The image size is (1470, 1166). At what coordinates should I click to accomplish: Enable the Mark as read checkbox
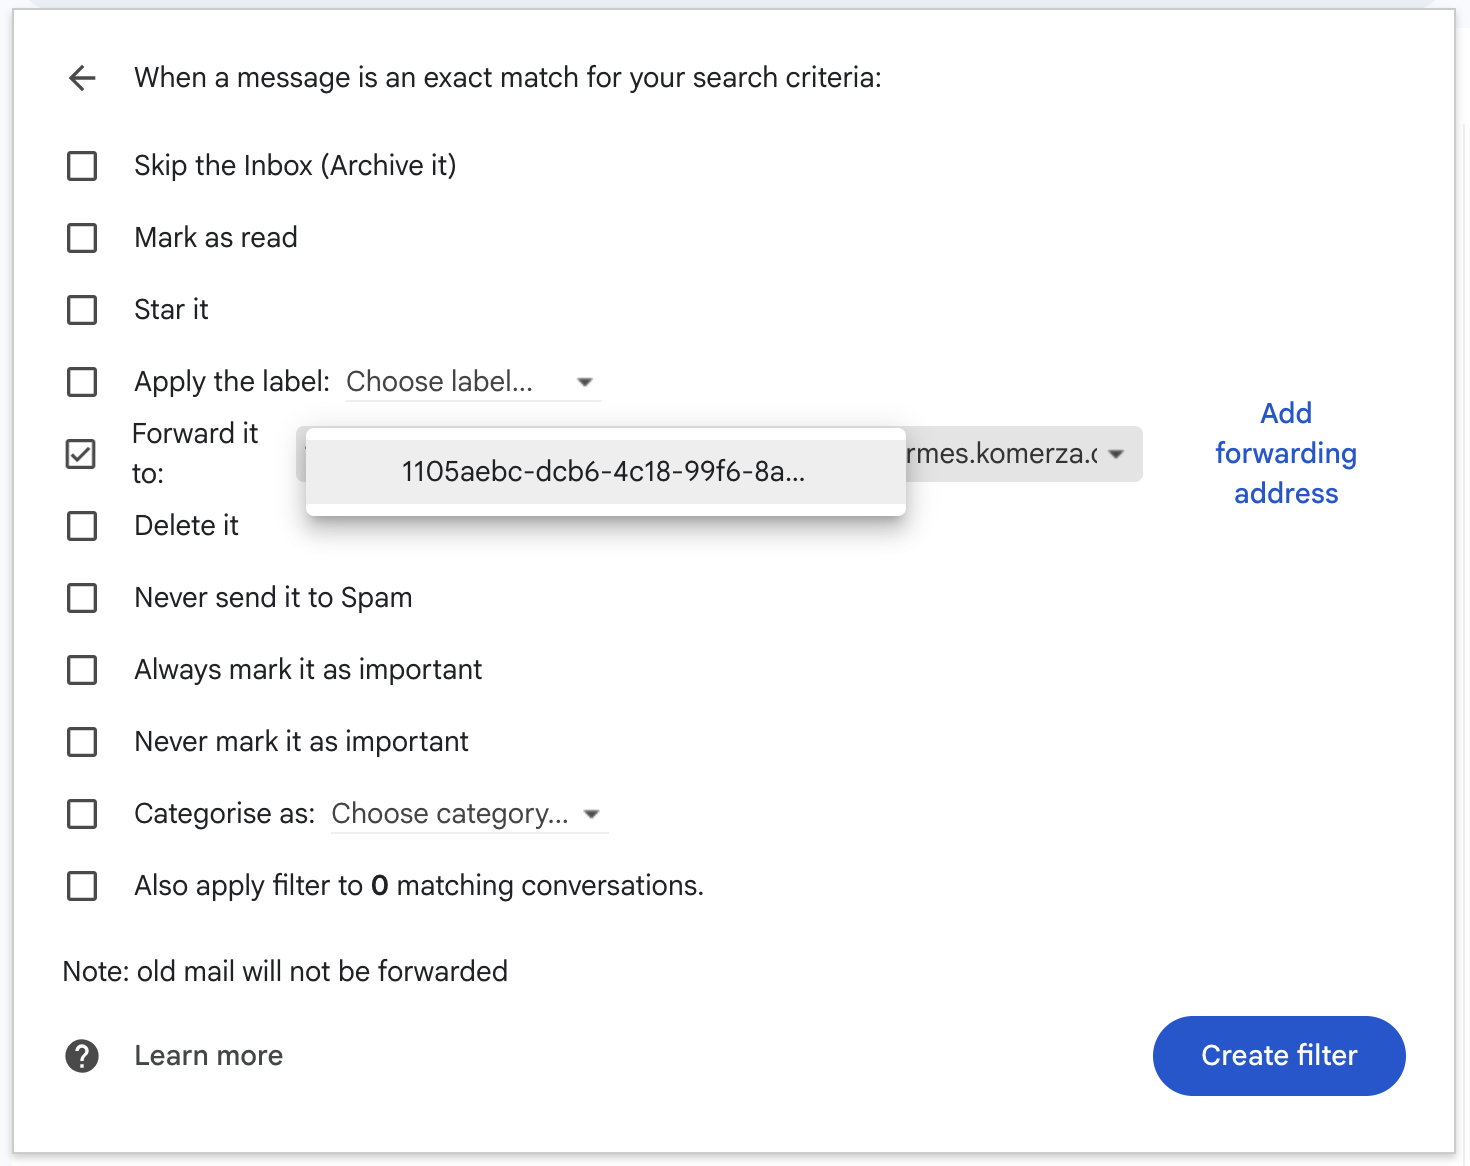tap(82, 238)
